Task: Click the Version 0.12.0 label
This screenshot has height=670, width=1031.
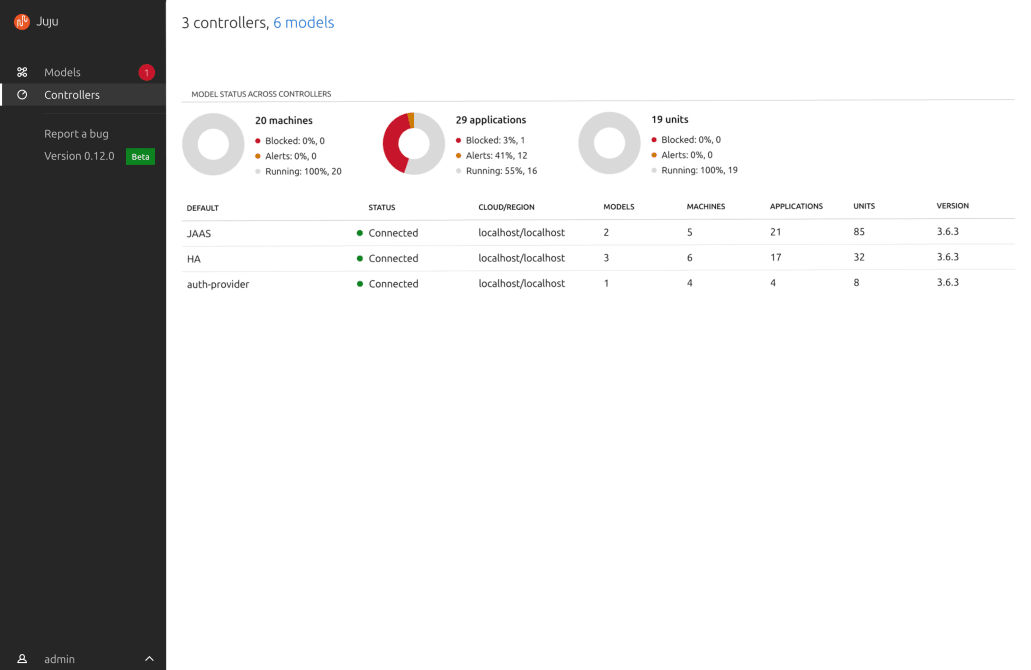Action: coord(79,156)
